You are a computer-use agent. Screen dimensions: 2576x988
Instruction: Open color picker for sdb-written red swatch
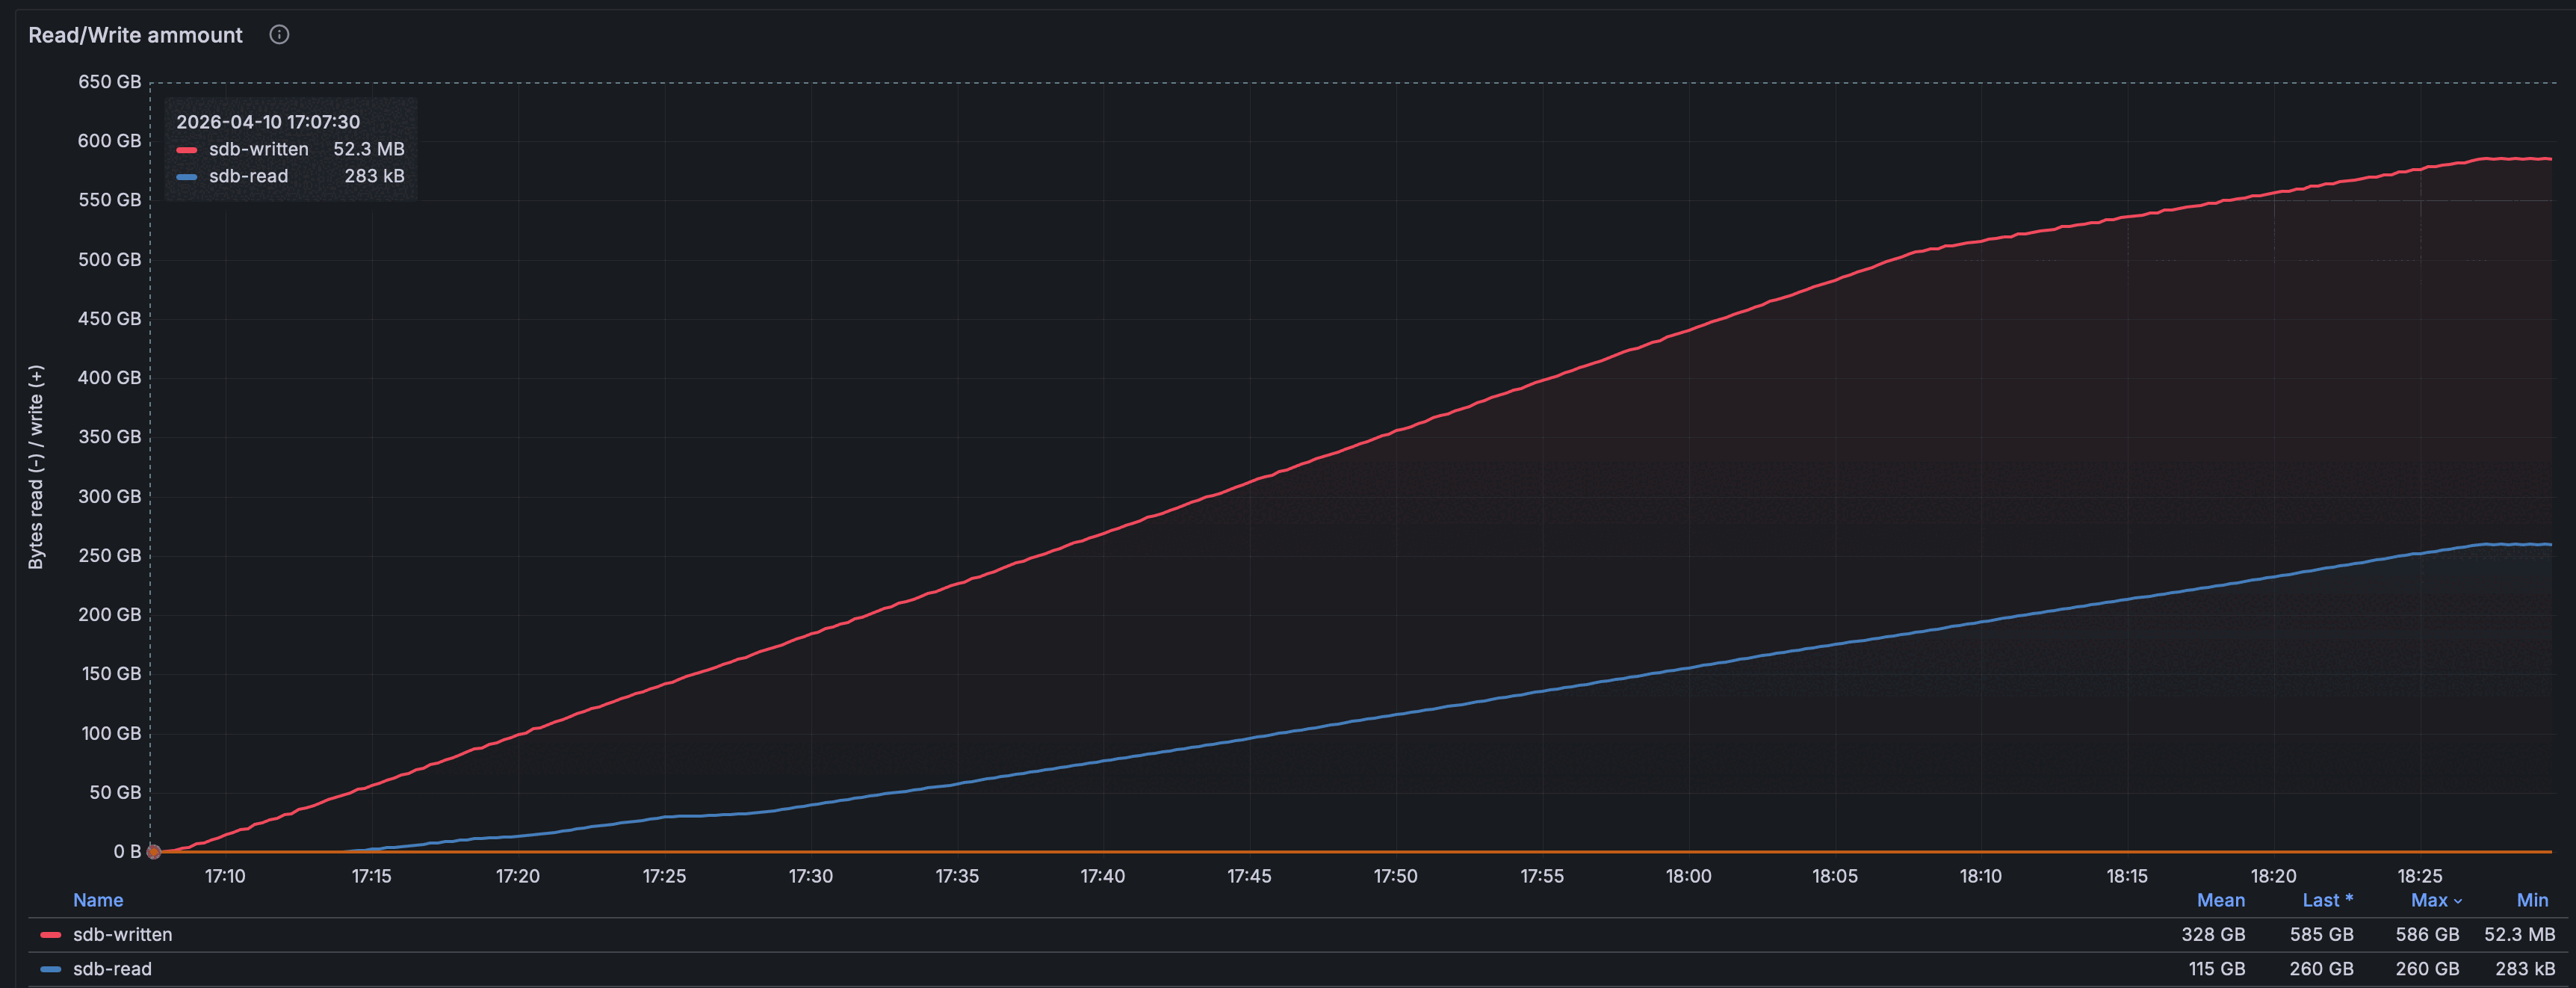[50, 935]
